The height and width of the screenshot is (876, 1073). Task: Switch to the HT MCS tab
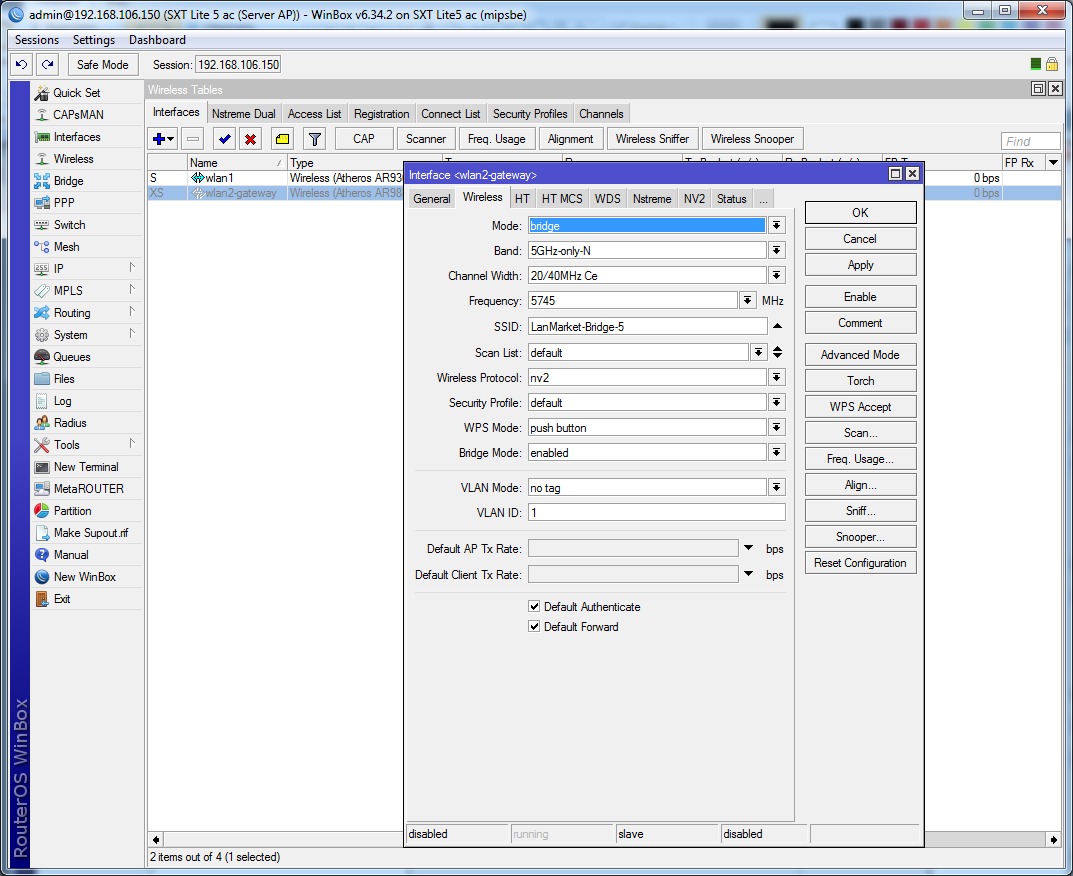(x=562, y=199)
